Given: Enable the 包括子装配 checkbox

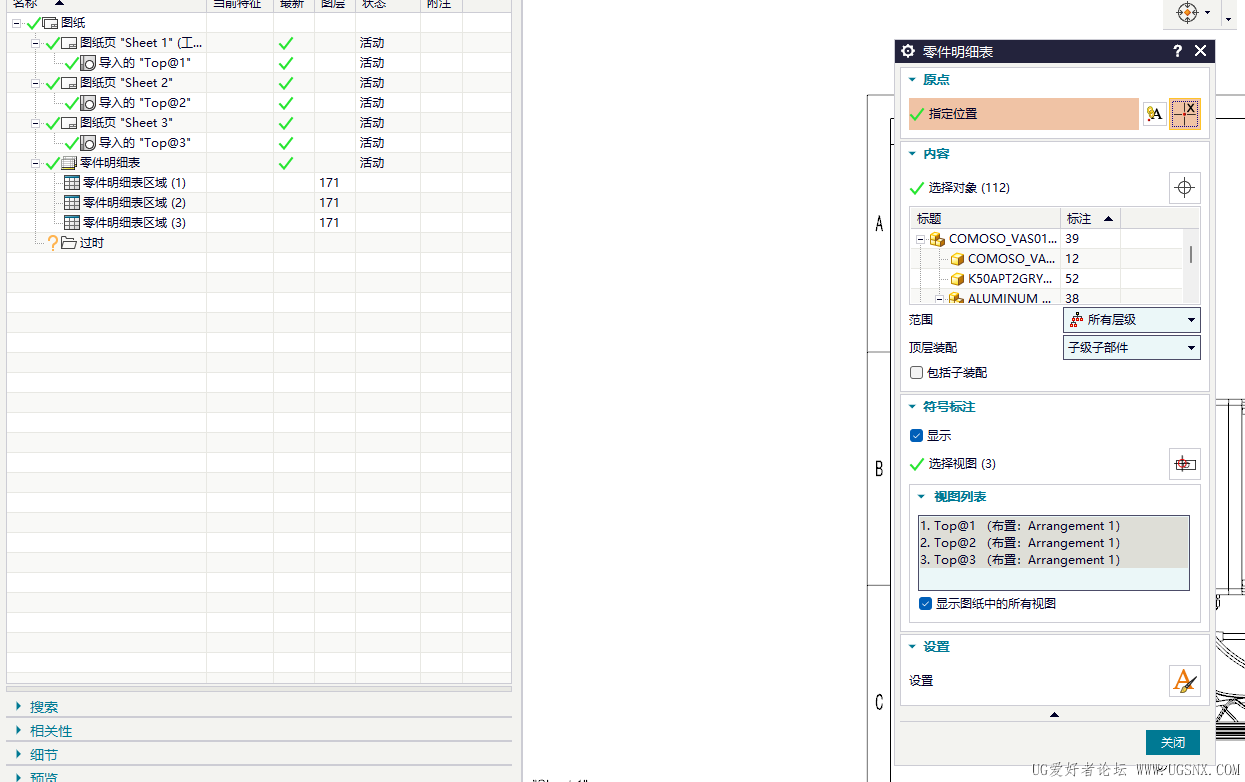Looking at the screenshot, I should coord(916,372).
